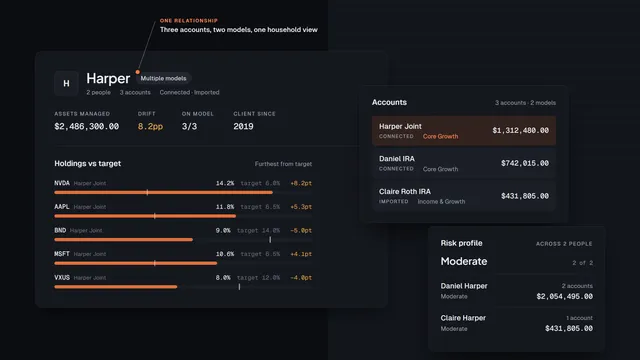
Task: Click the $742,015.00 account balance
Action: tap(525, 163)
